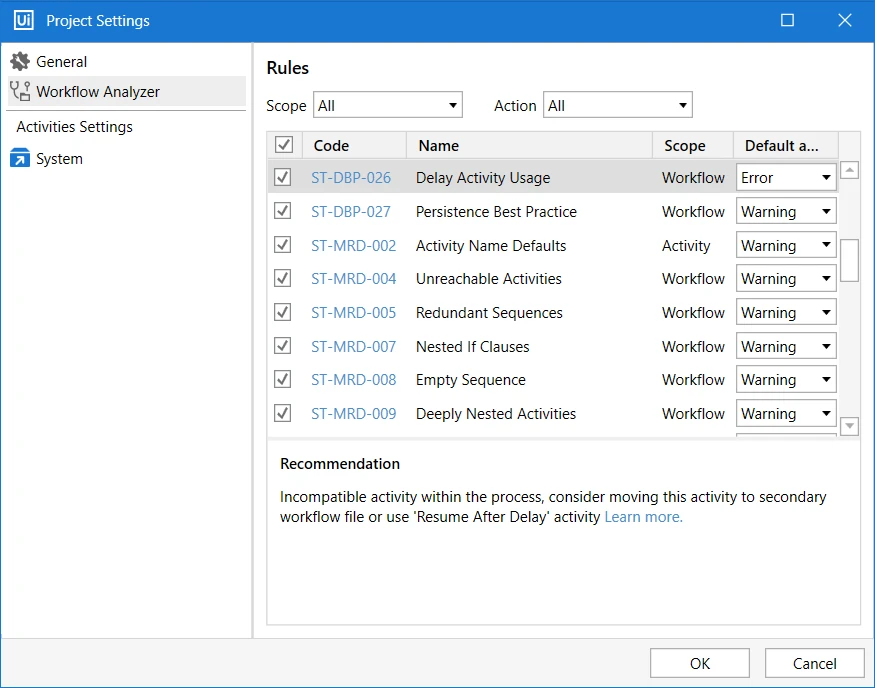Toggle the ST-MRD-009 rule checkbox
875x688 pixels.
pyautogui.click(x=282, y=413)
